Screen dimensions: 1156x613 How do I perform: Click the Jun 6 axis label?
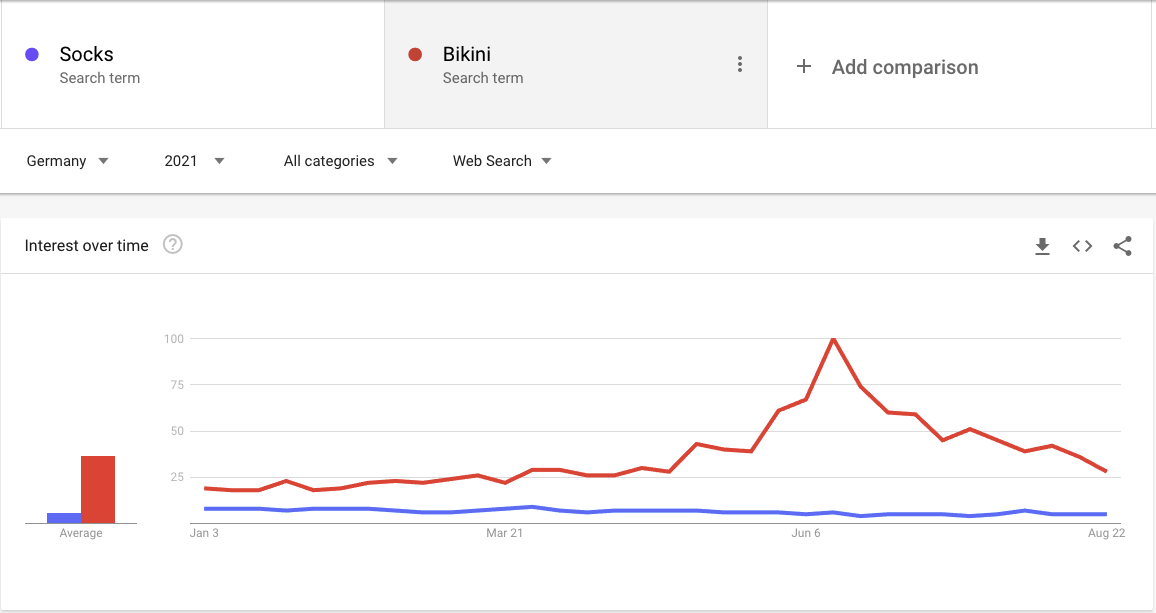click(x=806, y=533)
